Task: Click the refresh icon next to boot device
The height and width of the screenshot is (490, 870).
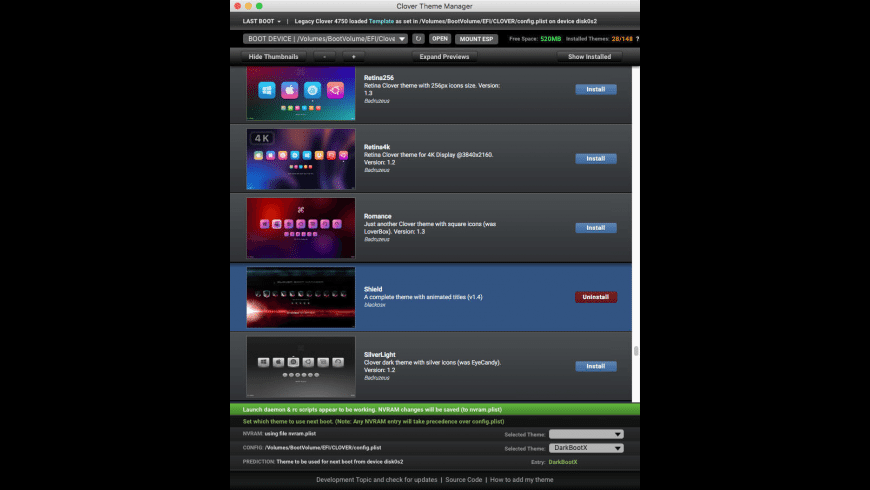Action: coord(418,39)
